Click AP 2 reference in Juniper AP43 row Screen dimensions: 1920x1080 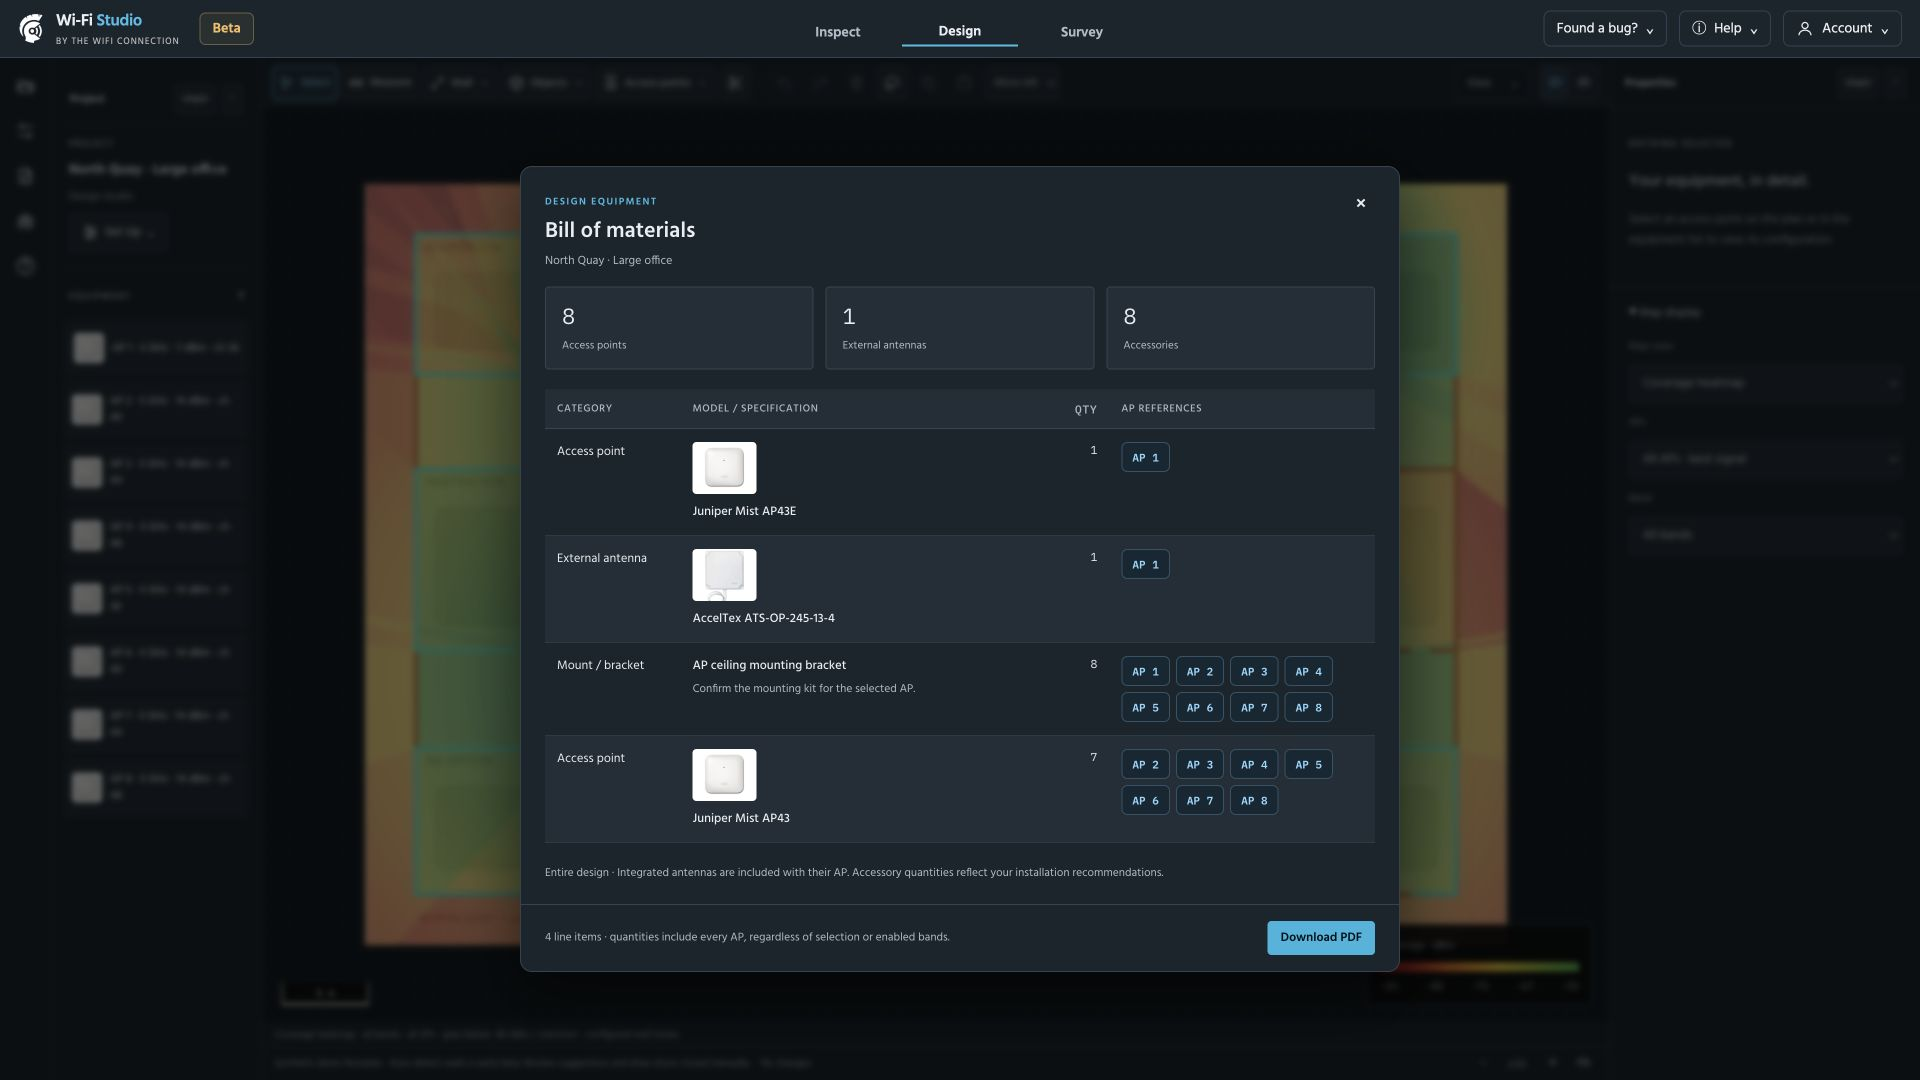[1145, 764]
